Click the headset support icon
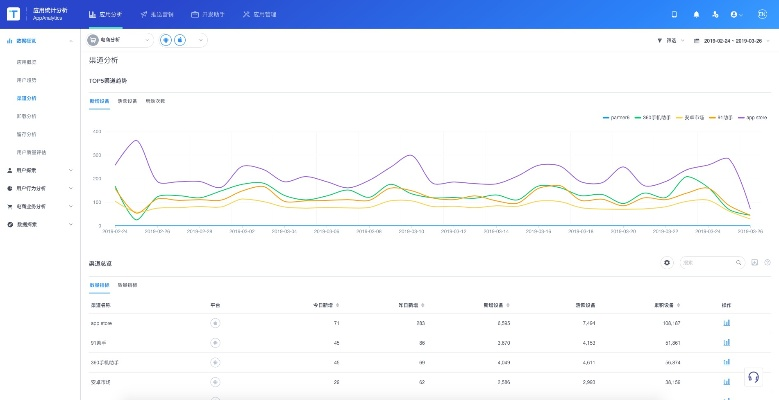Viewport: 779px width, 400px height. click(752, 377)
